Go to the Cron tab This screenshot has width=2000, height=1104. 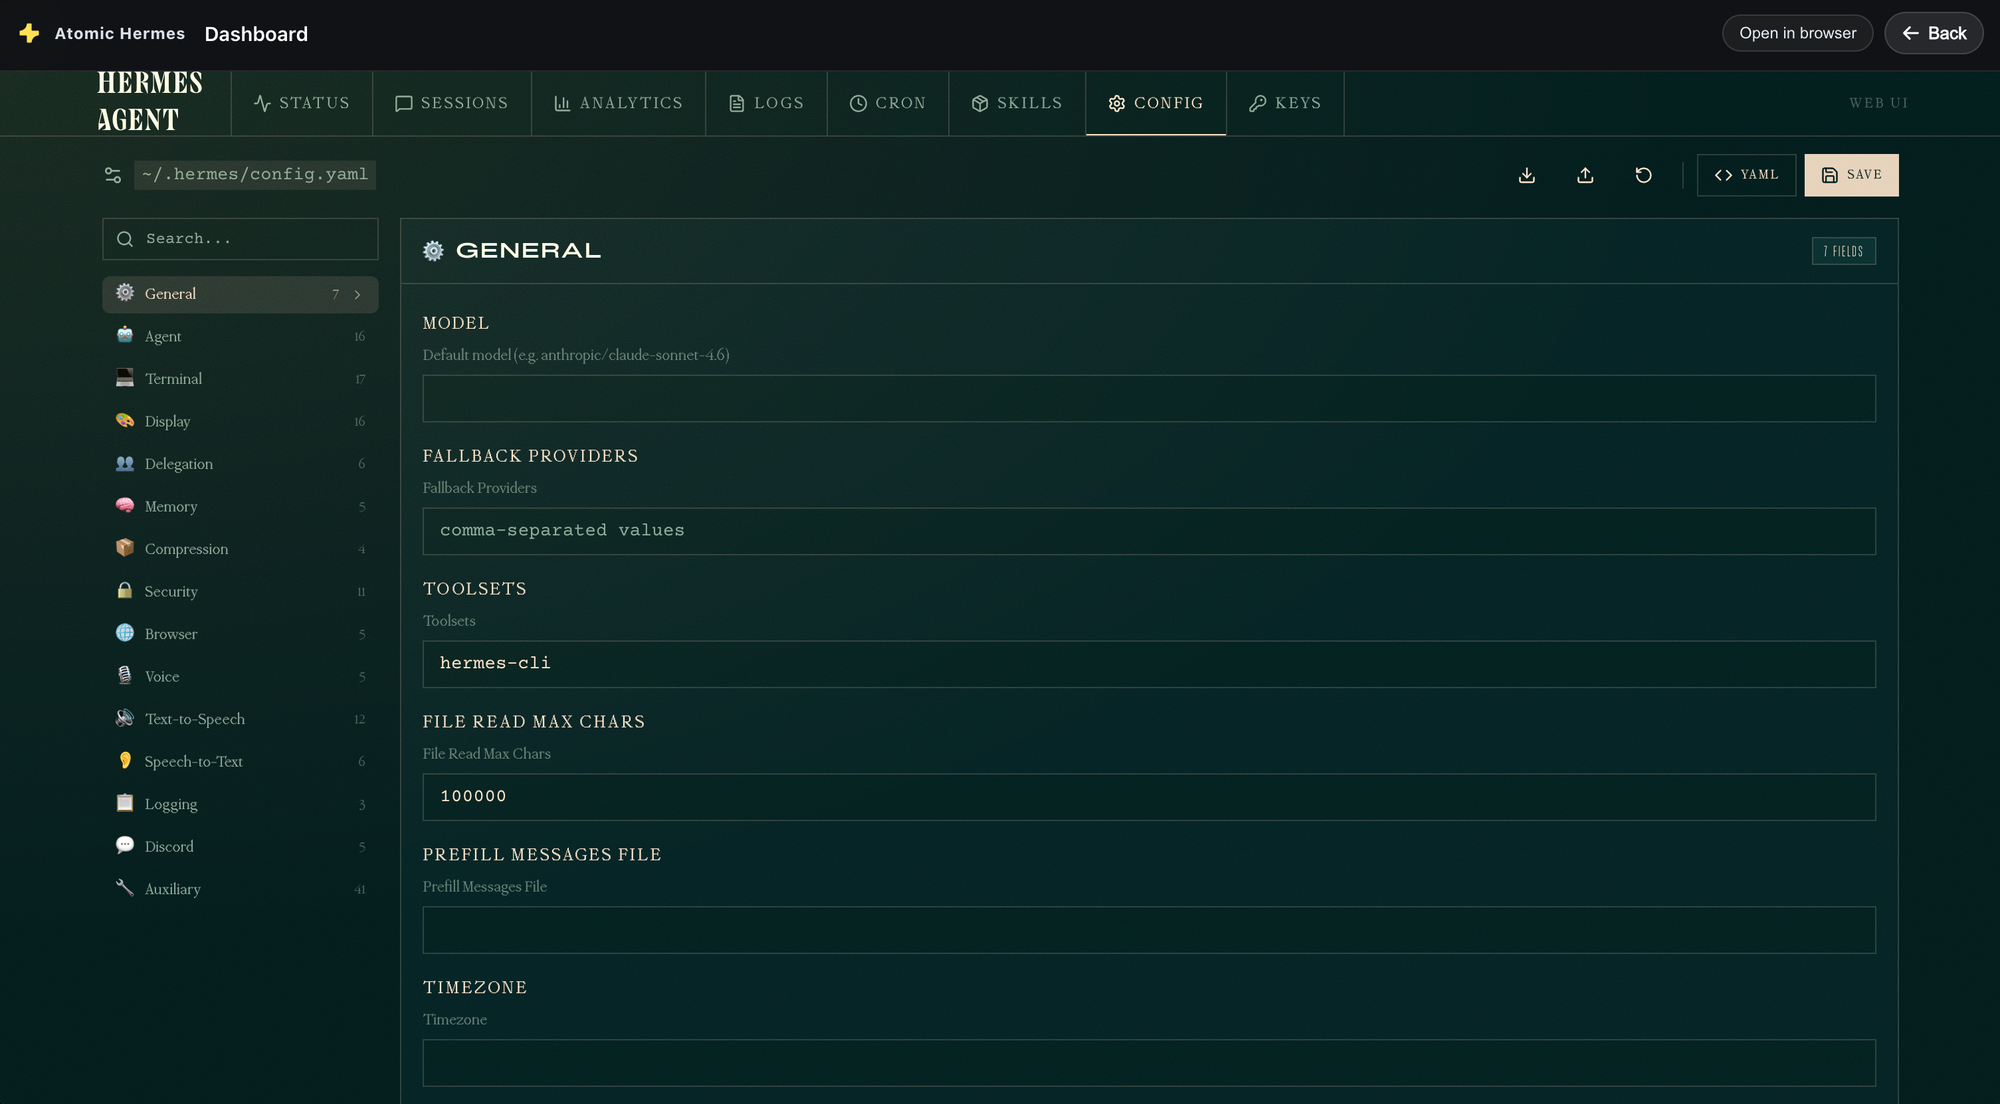pyautogui.click(x=887, y=103)
